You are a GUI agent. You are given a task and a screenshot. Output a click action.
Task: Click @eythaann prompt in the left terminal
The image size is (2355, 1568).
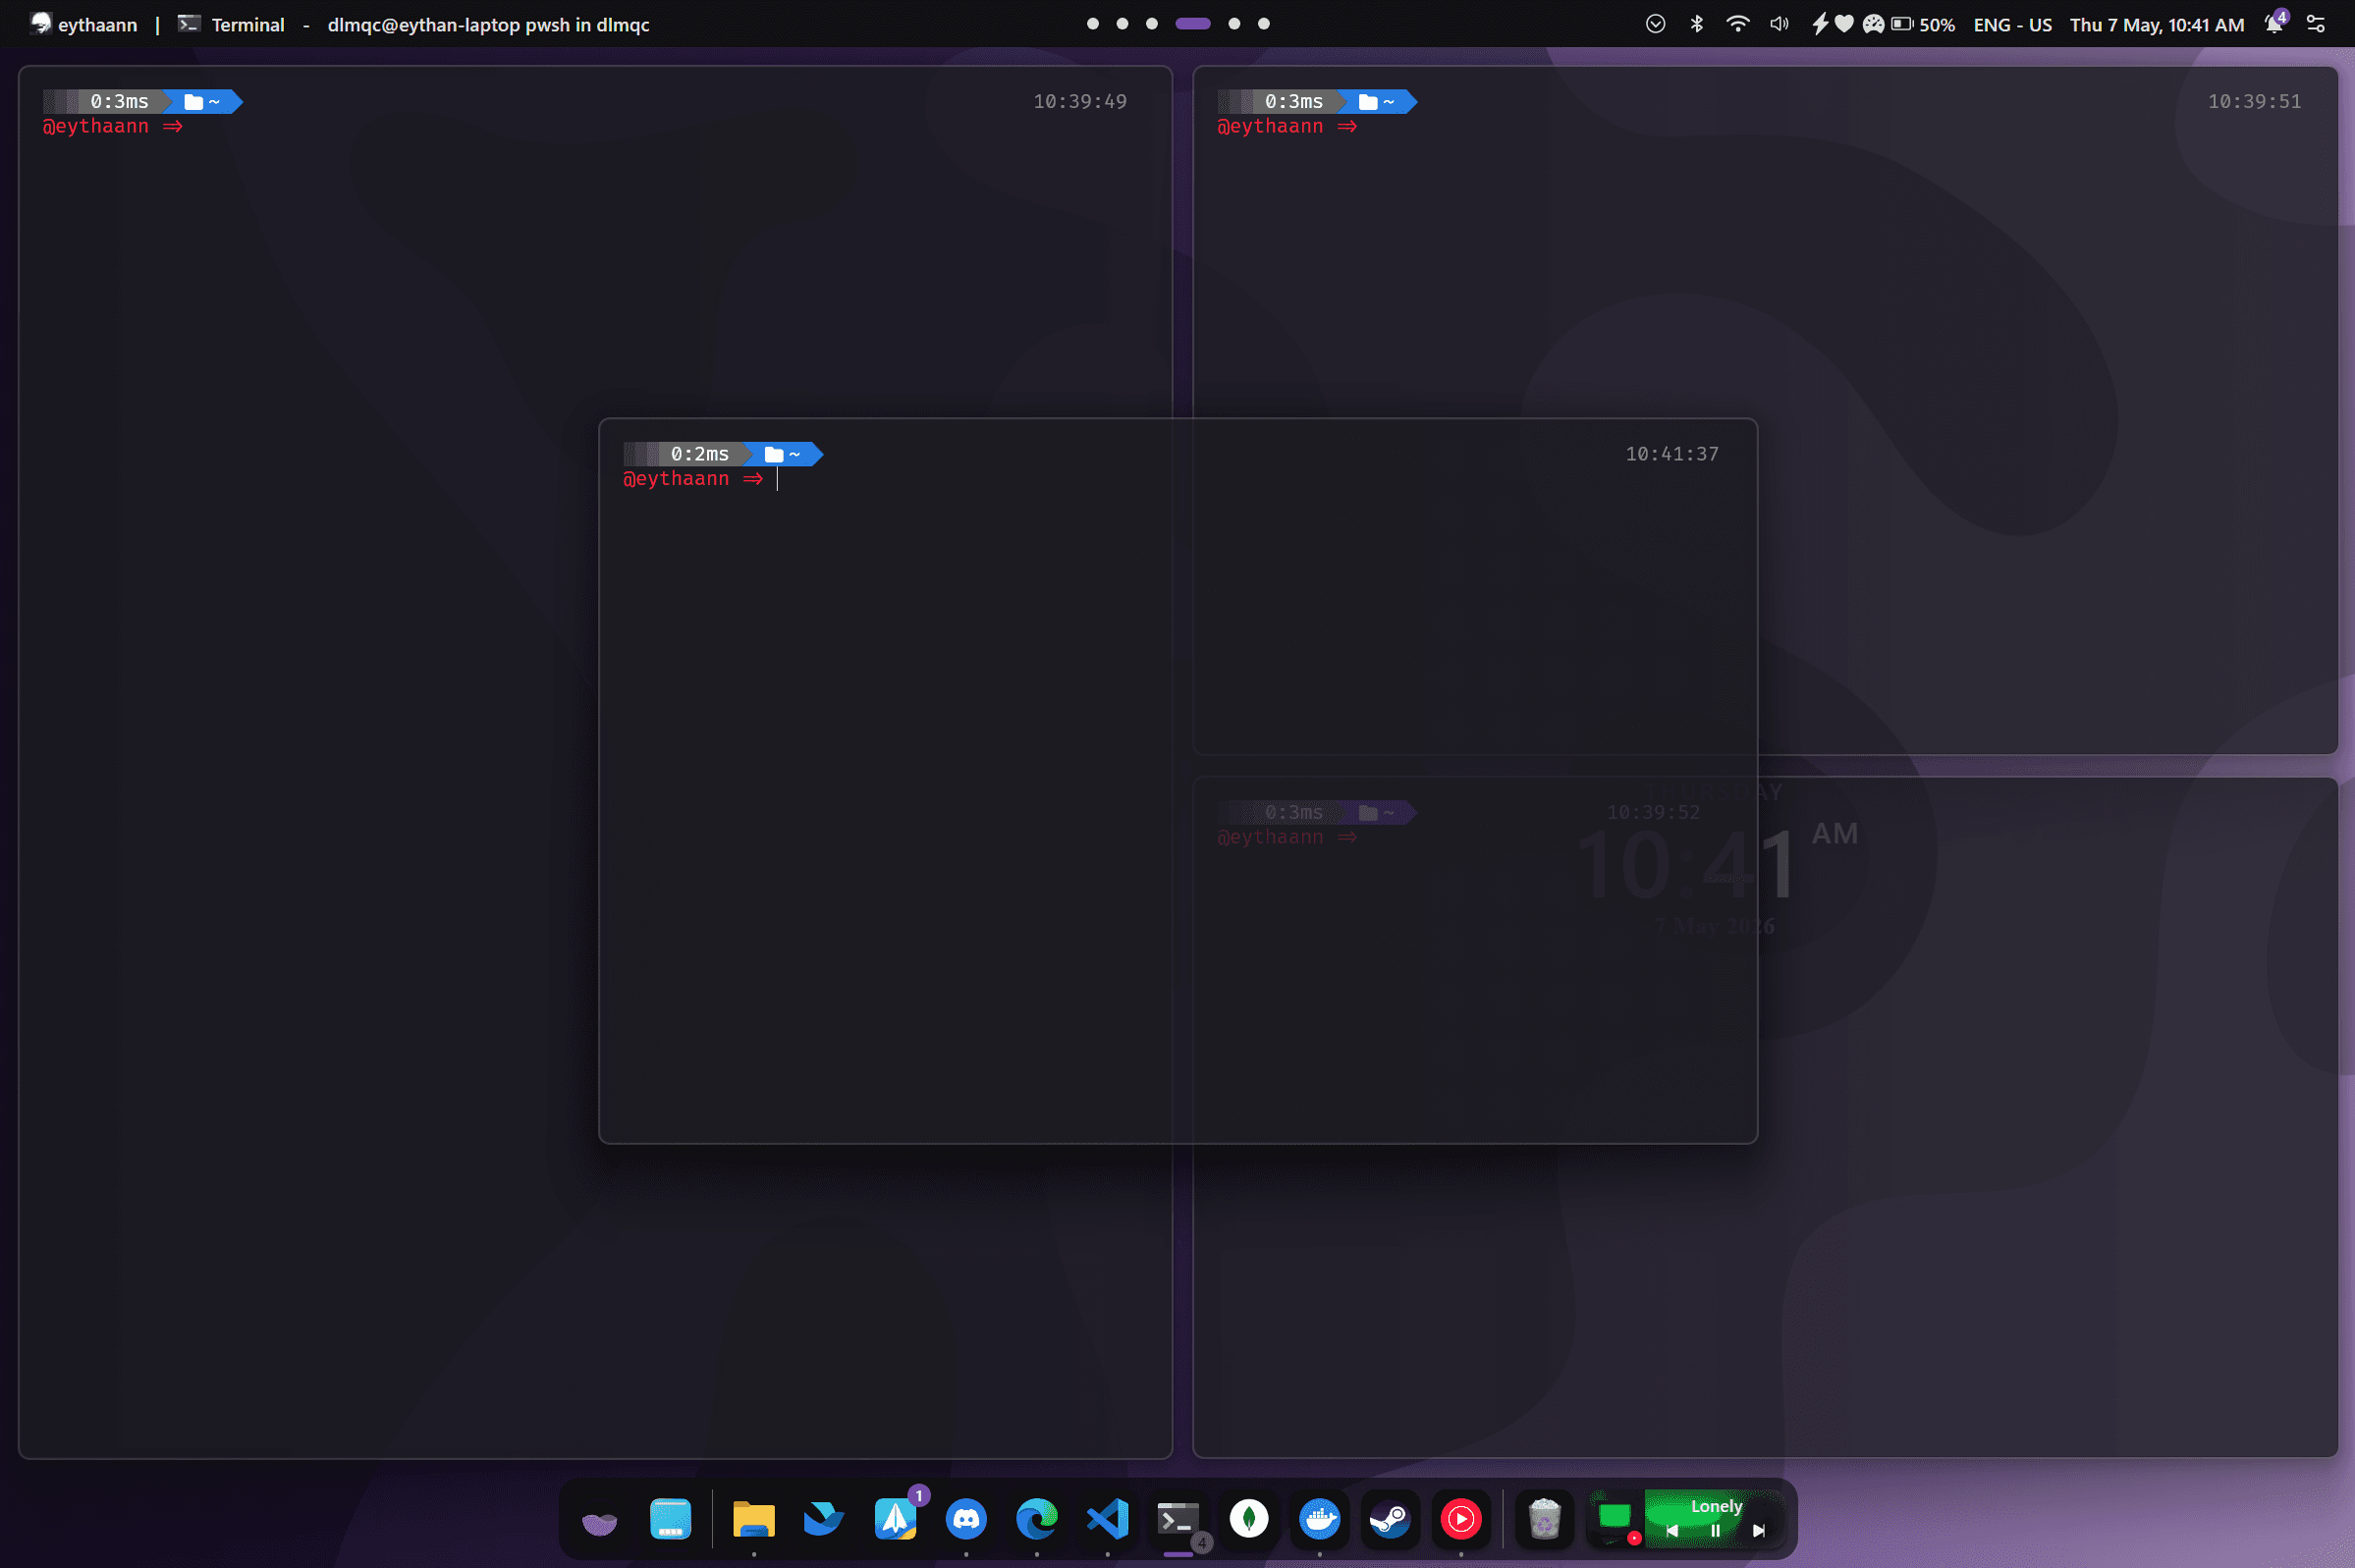95,126
